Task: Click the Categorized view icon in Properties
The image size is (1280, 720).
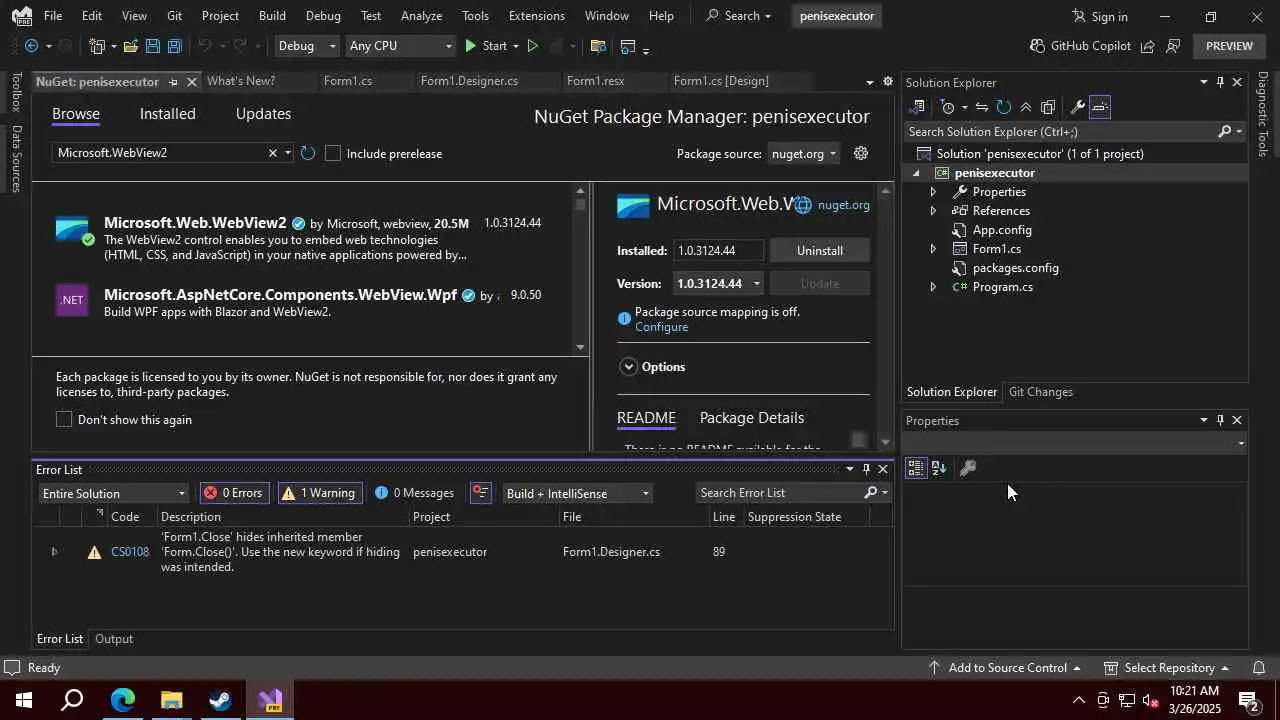Action: pos(916,468)
